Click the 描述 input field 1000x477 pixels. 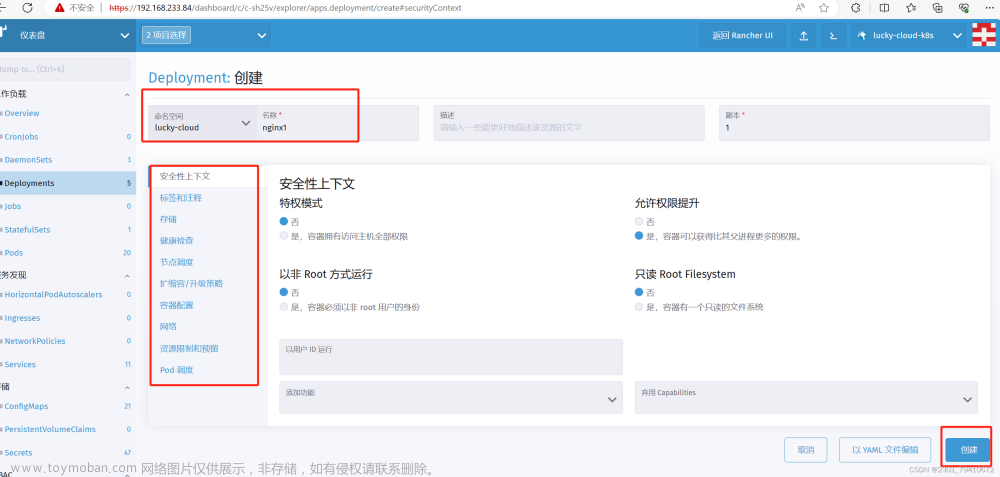pyautogui.click(x=569, y=122)
